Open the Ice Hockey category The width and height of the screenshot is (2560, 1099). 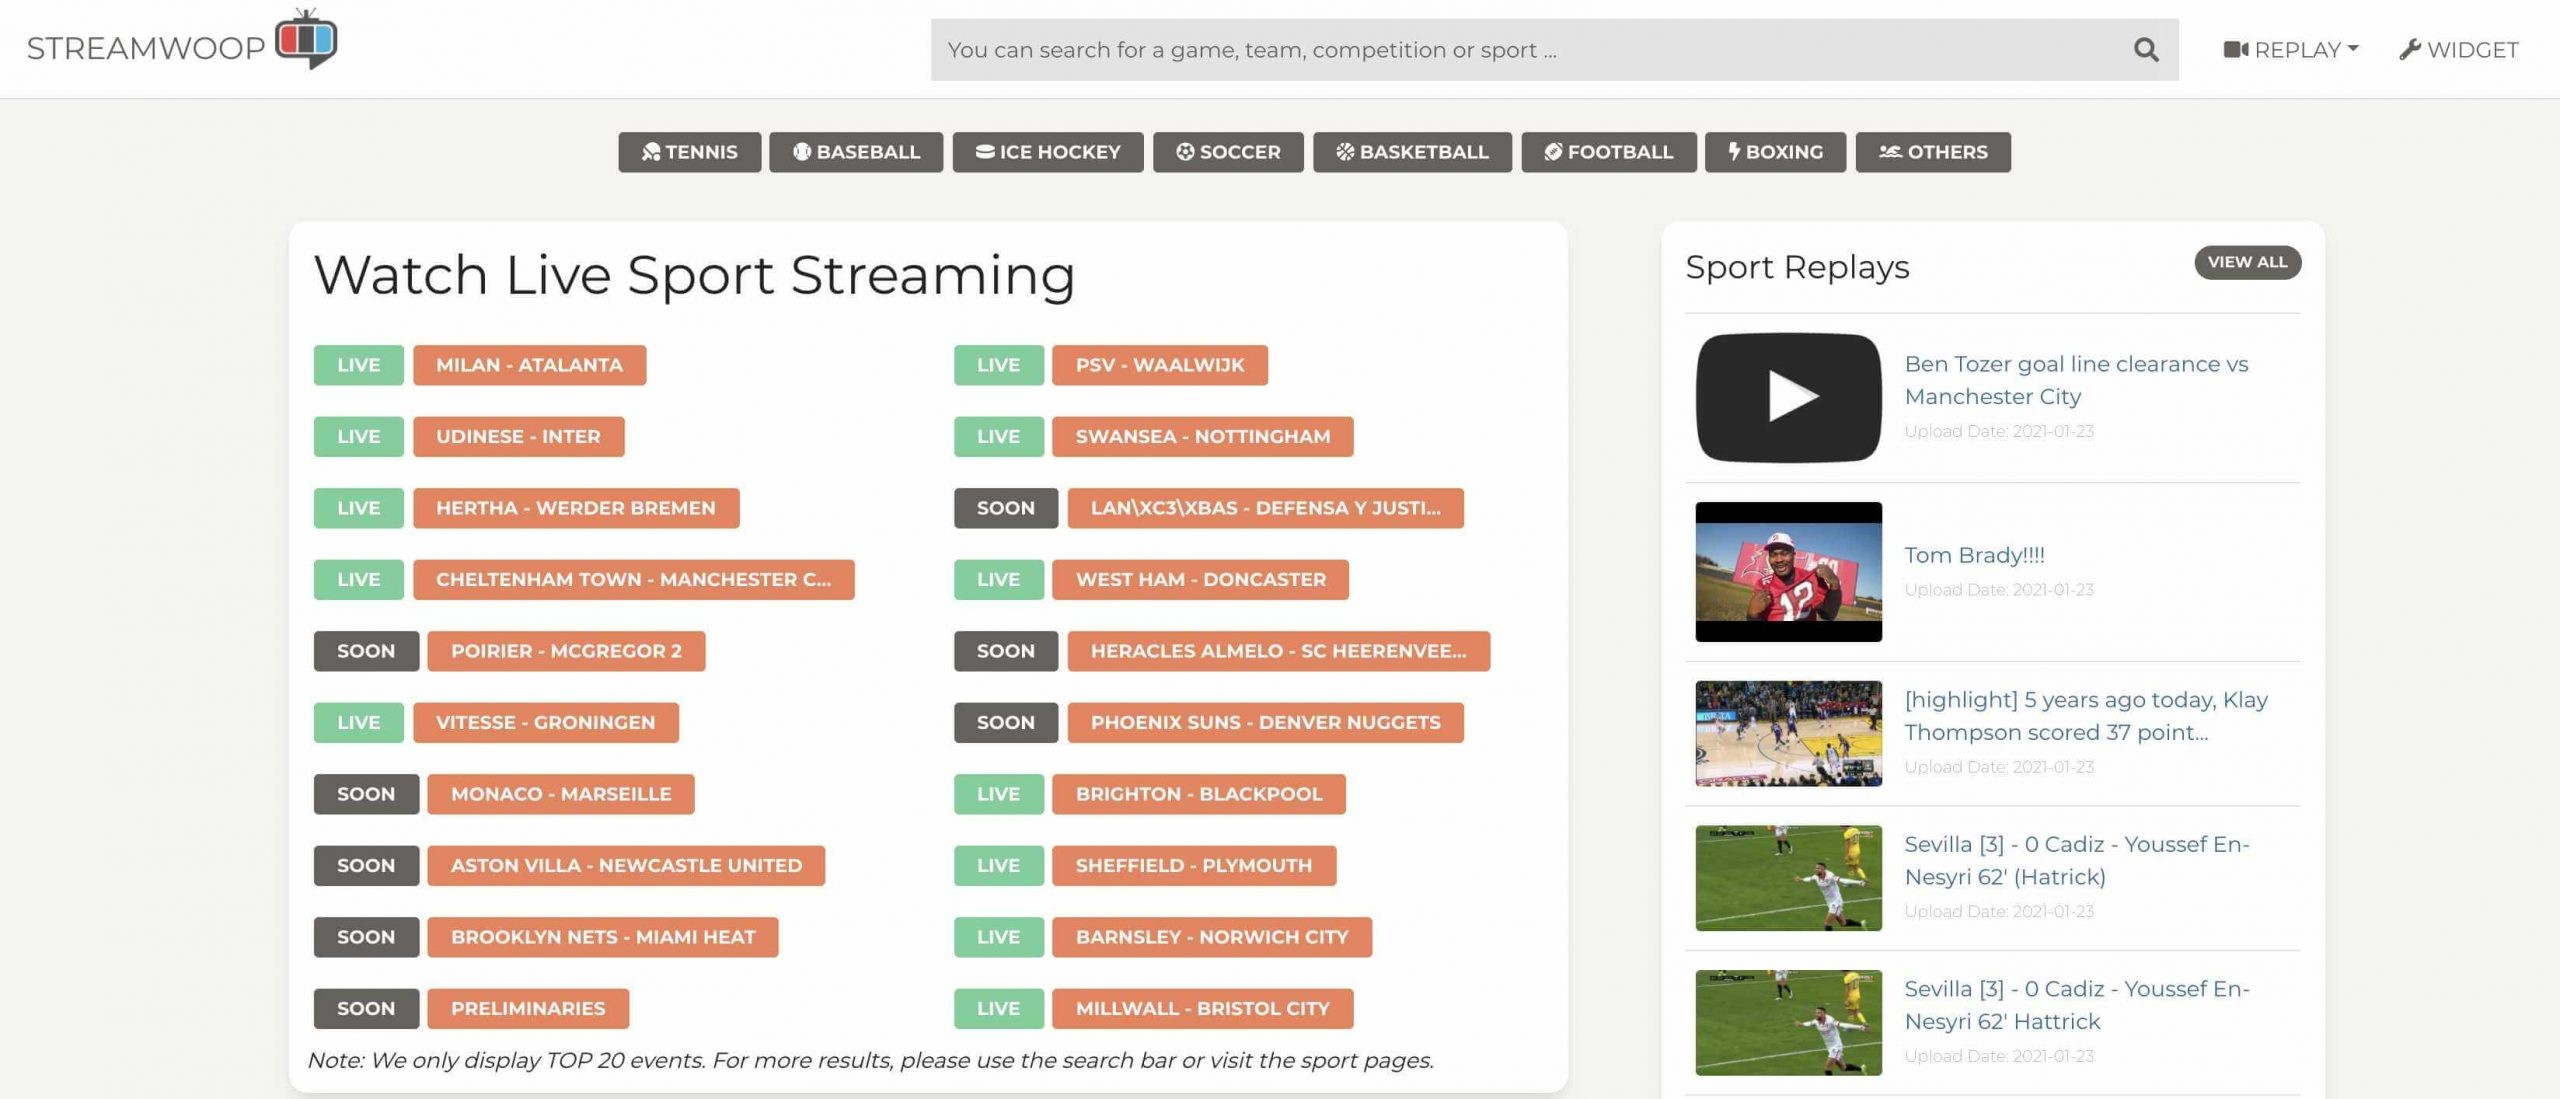click(x=1047, y=152)
